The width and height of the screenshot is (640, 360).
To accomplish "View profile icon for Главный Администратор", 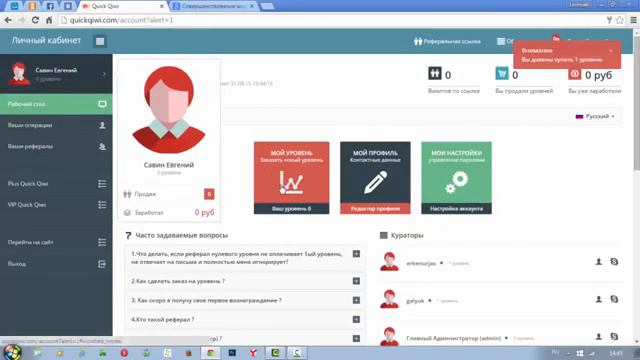I will point(598,337).
